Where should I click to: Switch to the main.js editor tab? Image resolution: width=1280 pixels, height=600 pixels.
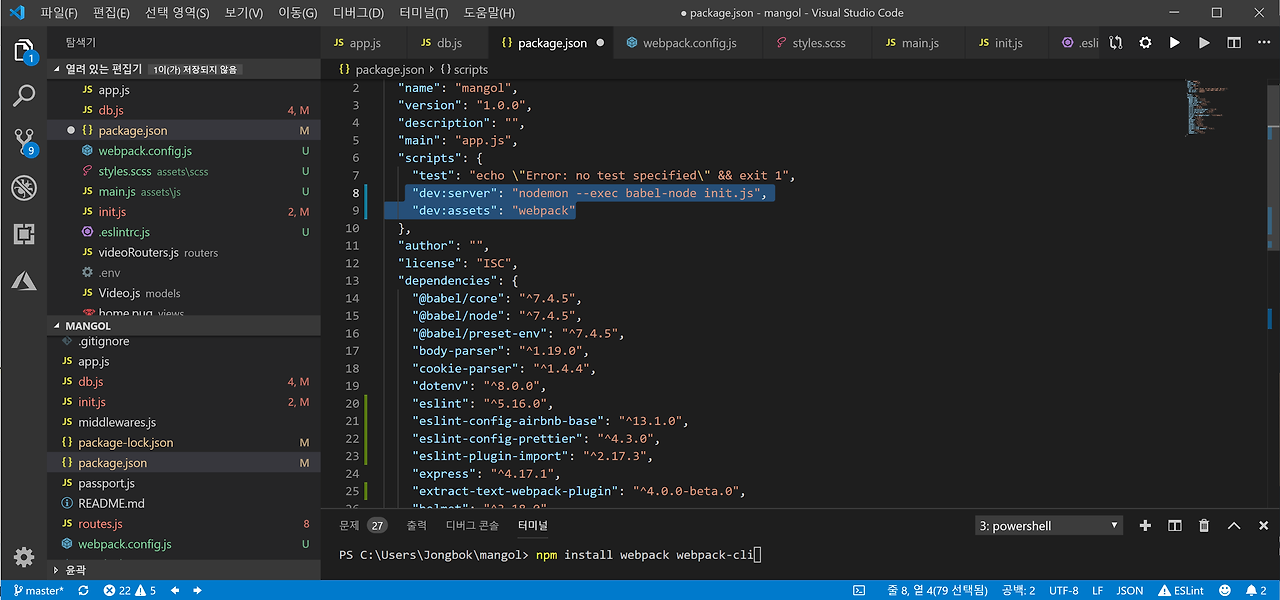(920, 43)
